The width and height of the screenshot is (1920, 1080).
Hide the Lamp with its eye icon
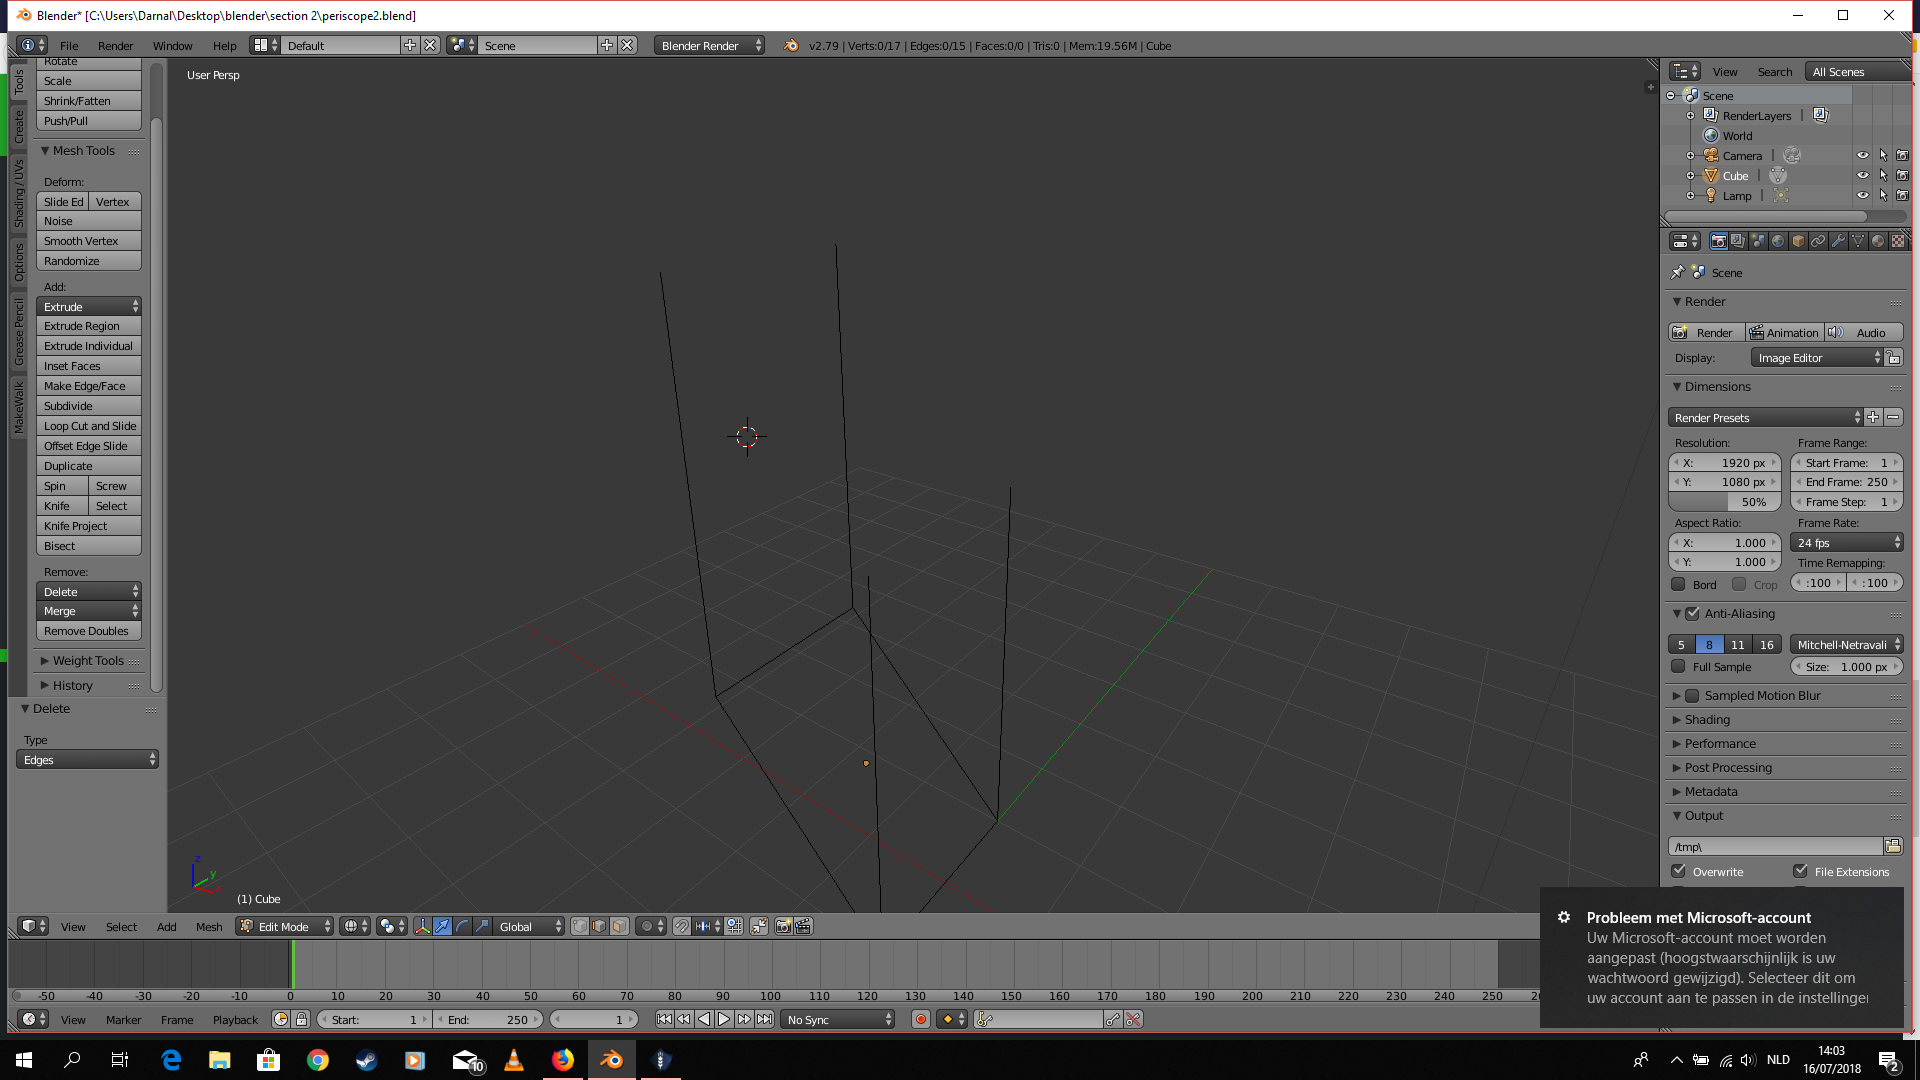tap(1863, 196)
